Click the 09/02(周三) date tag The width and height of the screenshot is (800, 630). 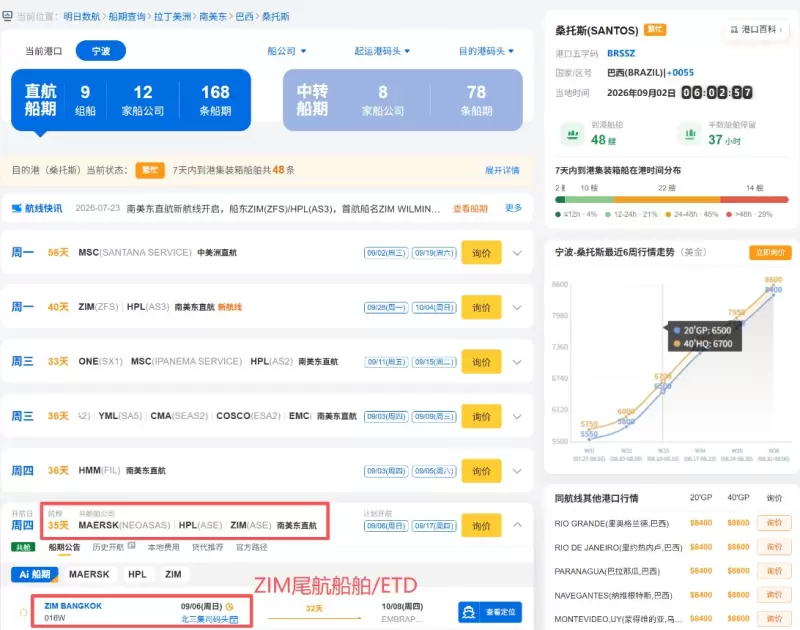pyautogui.click(x=386, y=253)
